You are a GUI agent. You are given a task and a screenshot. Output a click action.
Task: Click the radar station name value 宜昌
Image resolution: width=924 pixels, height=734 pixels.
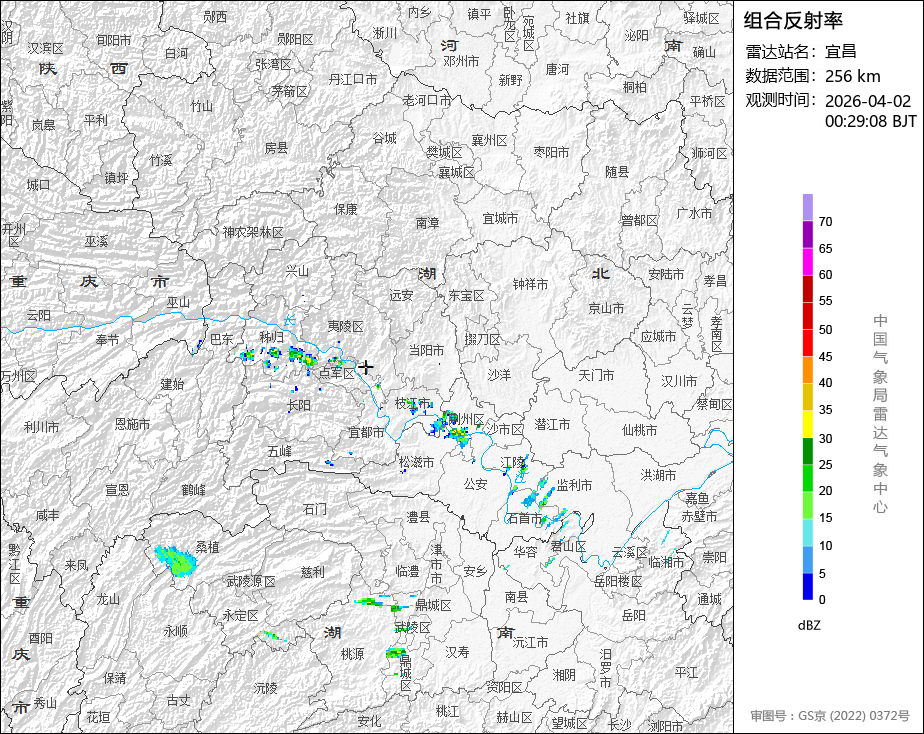pyautogui.click(x=840, y=51)
